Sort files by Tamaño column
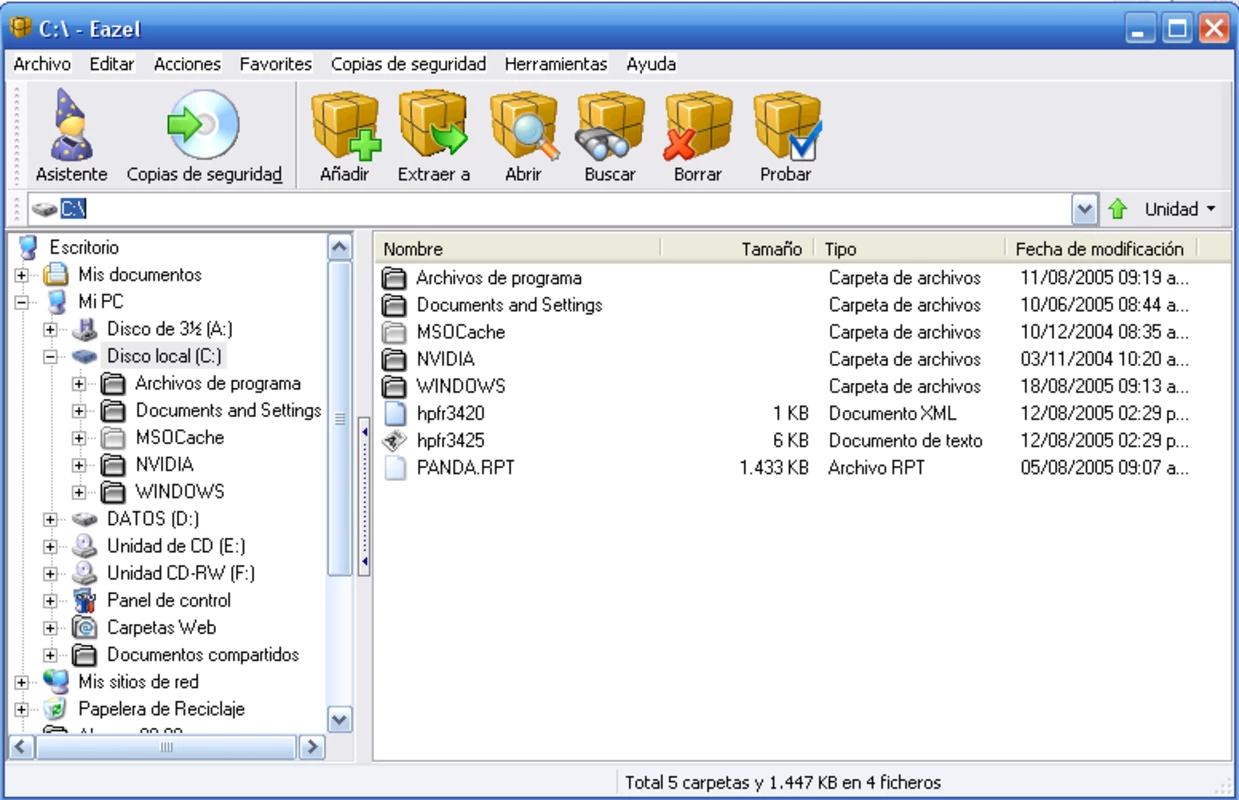This screenshot has width=1239, height=800. [737, 249]
